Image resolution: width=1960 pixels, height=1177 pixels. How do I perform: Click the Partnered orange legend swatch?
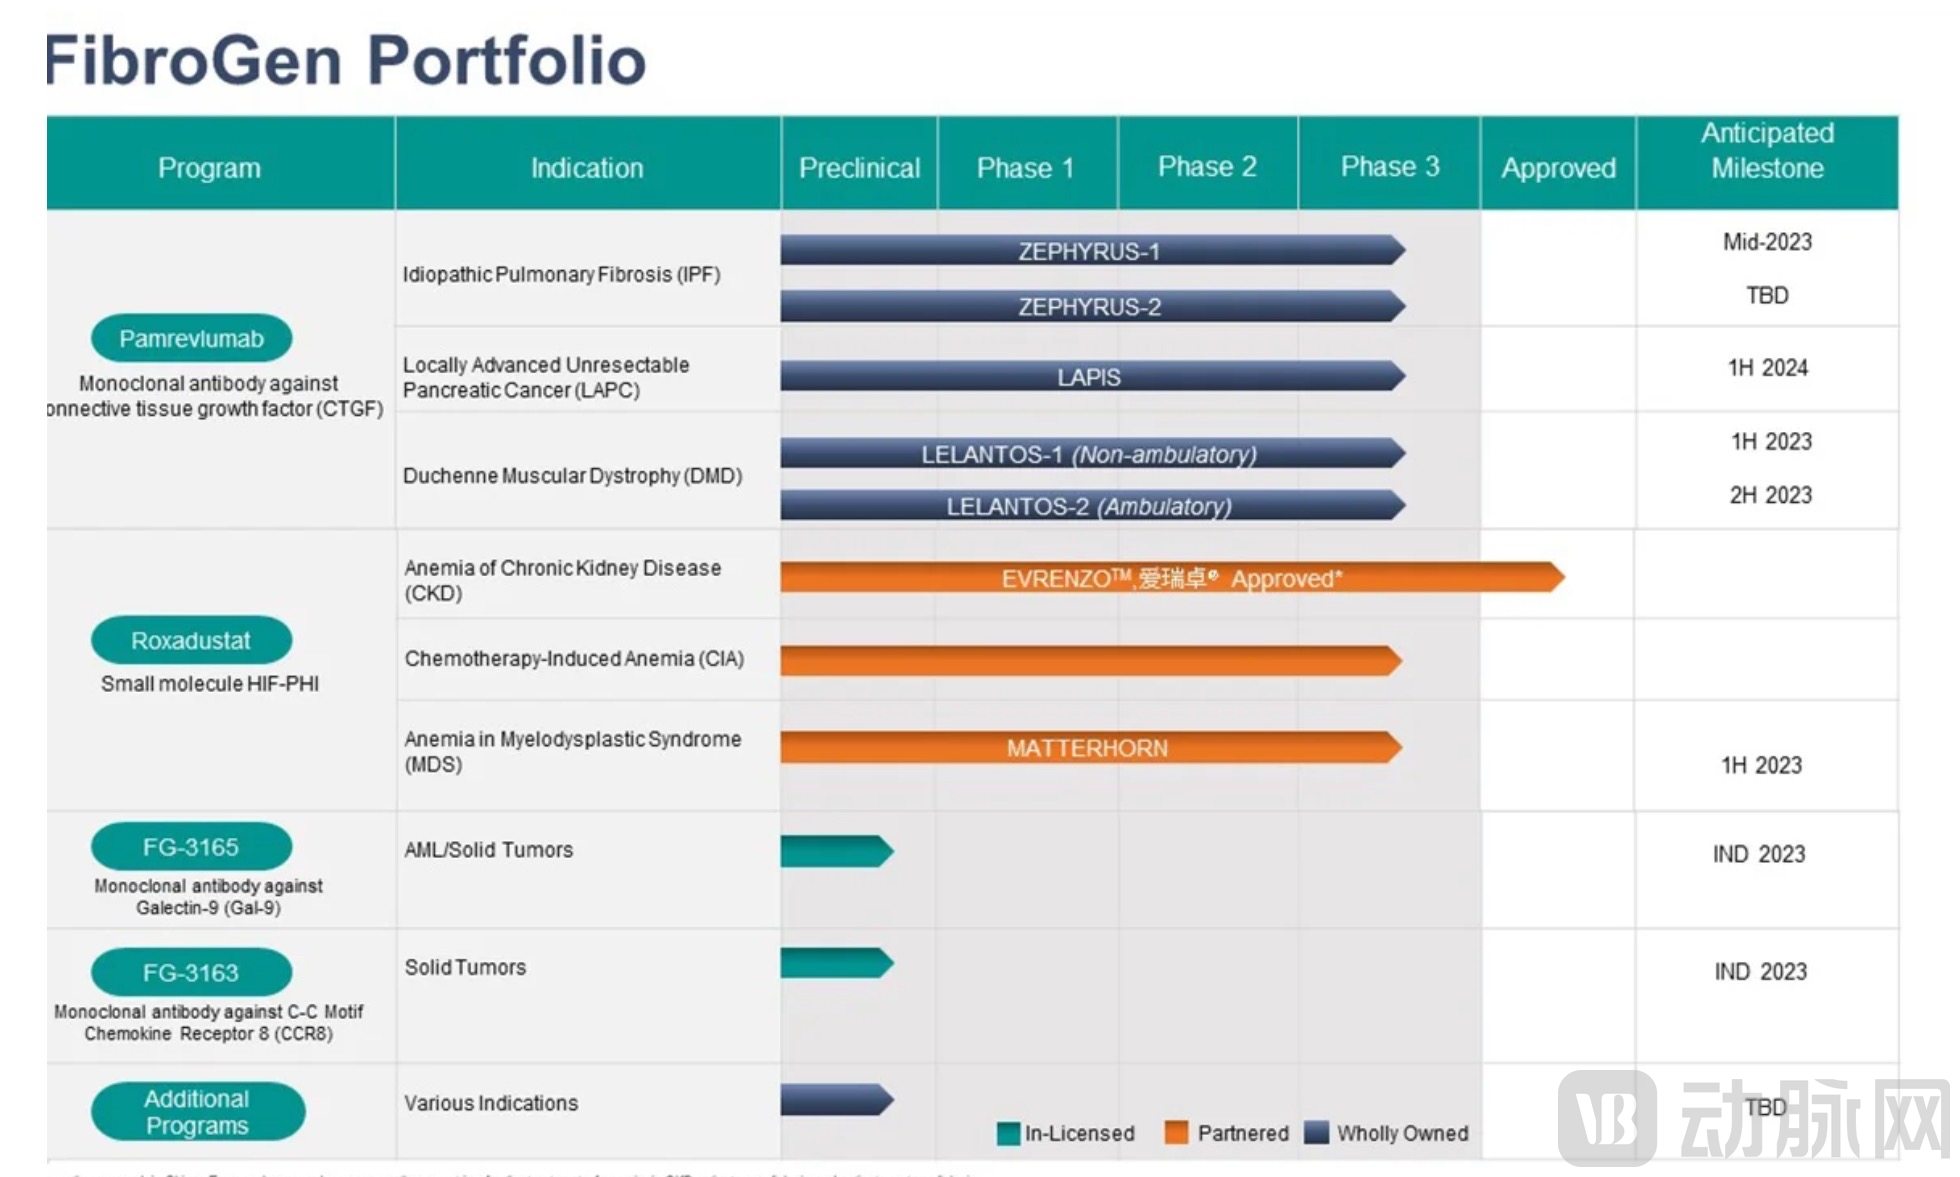1177,1133
